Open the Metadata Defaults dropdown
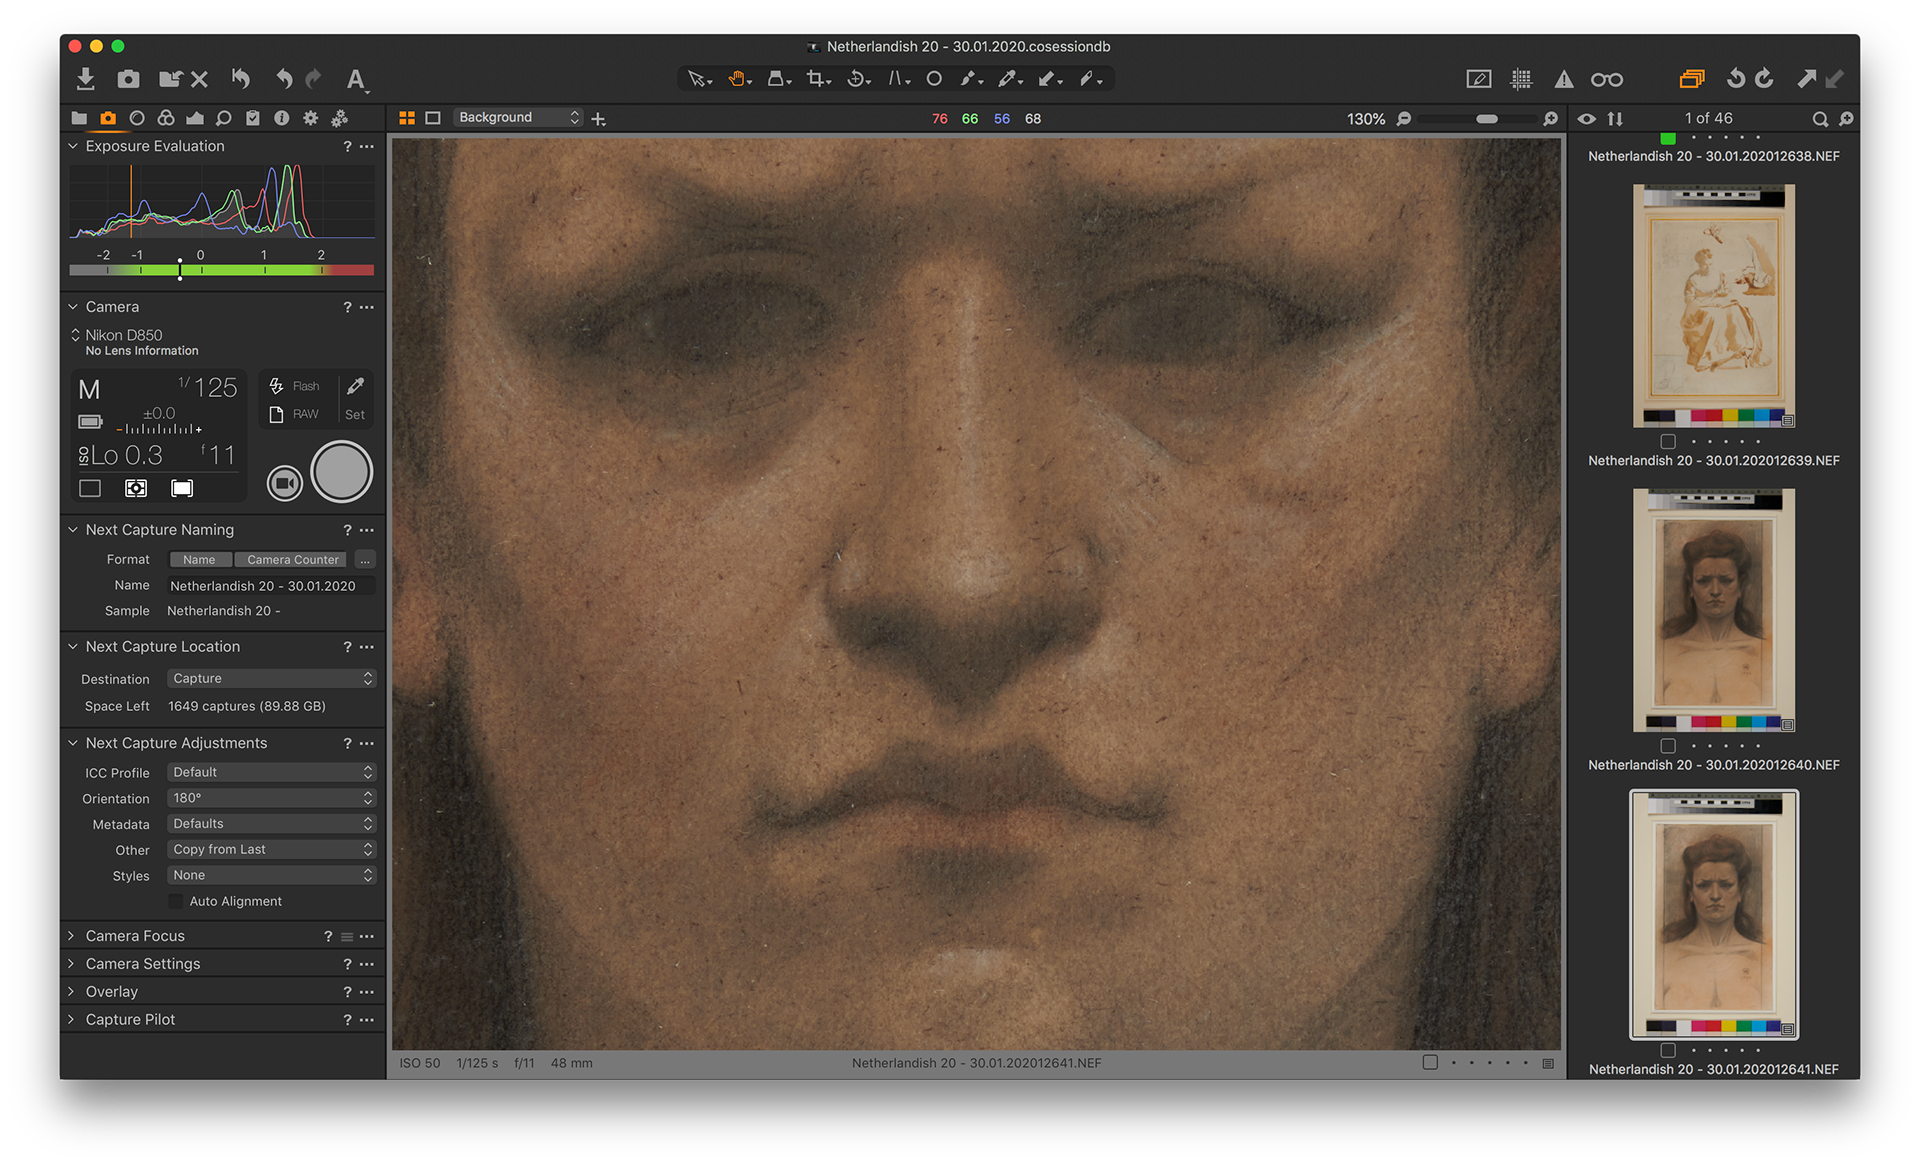This screenshot has height=1165, width=1920. coord(271,823)
